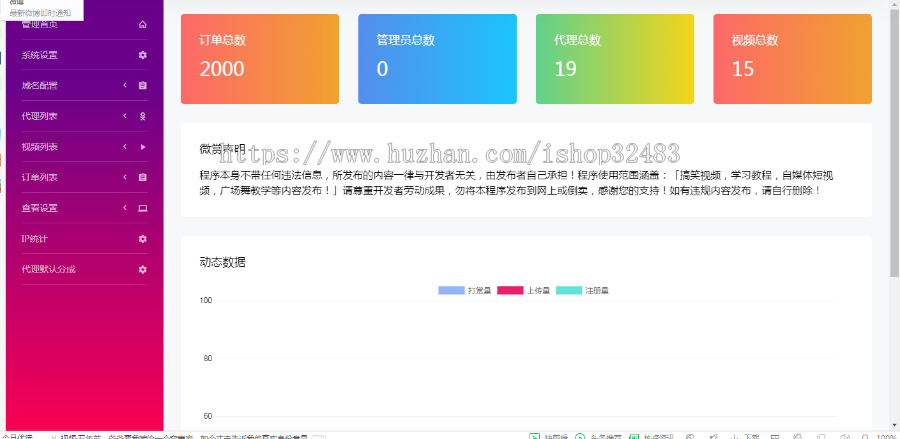Click the laptop icon beside 查看设置
The height and width of the screenshot is (439, 900).
[x=142, y=208]
